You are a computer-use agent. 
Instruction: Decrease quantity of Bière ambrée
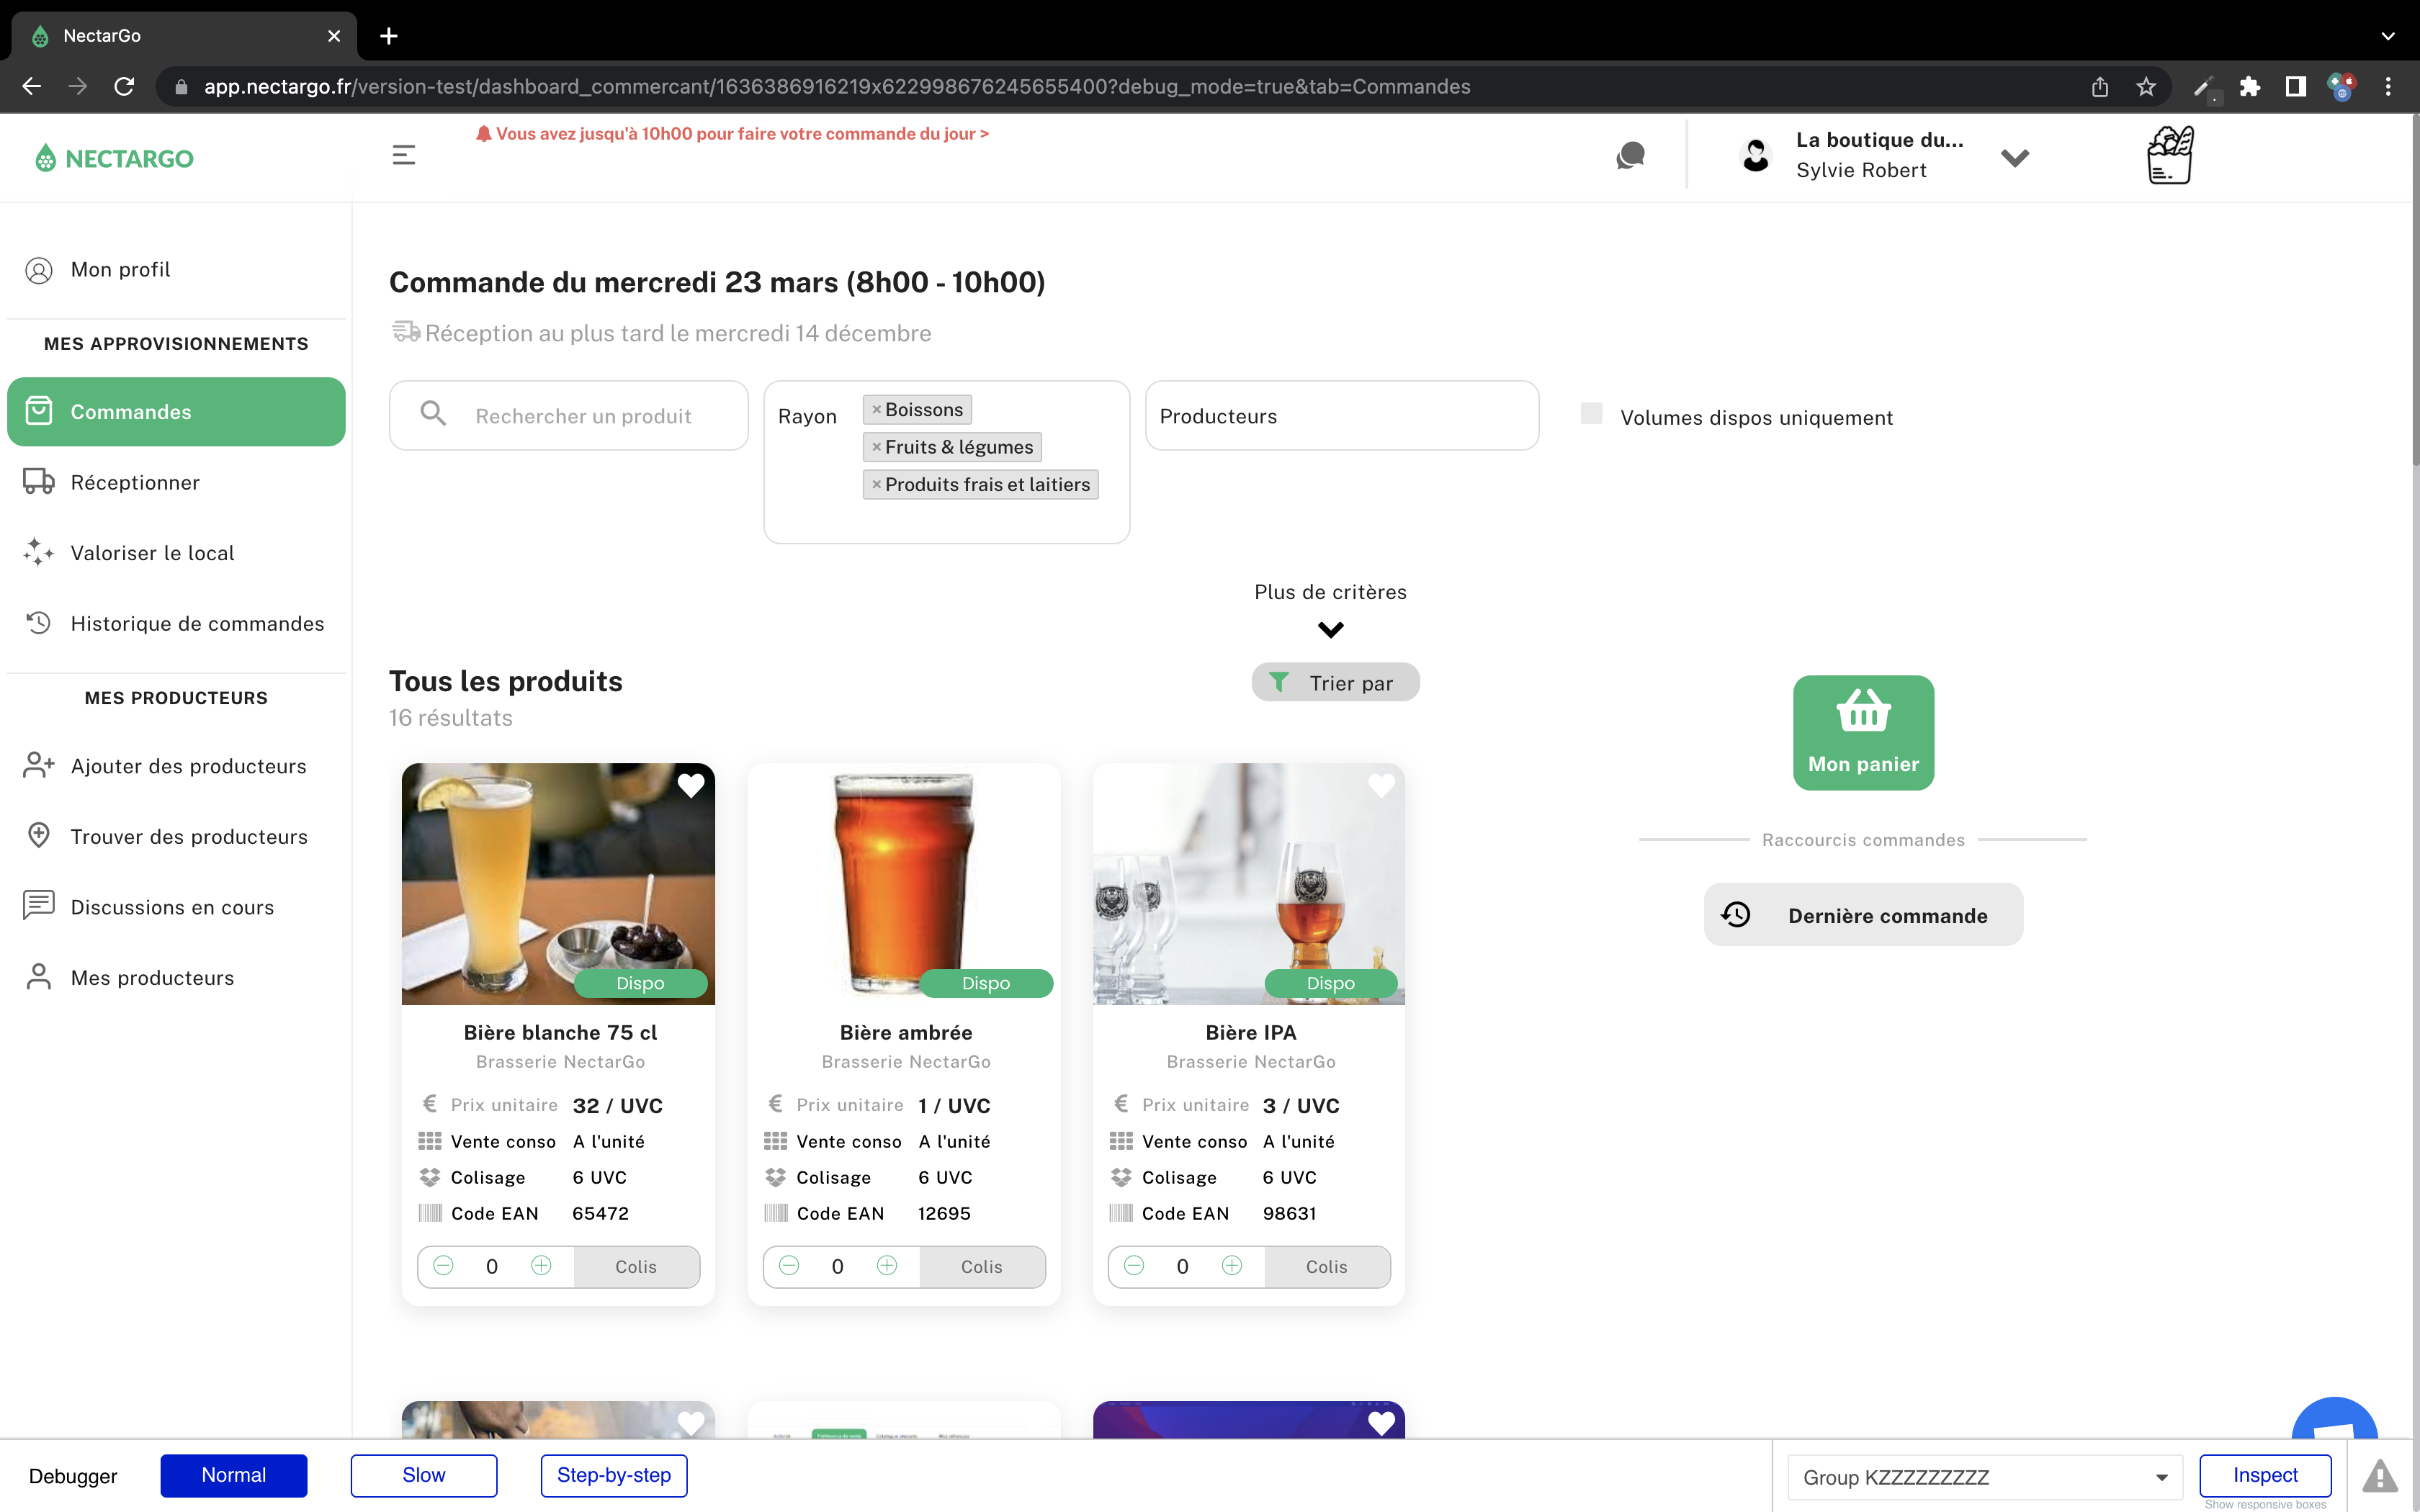point(789,1266)
